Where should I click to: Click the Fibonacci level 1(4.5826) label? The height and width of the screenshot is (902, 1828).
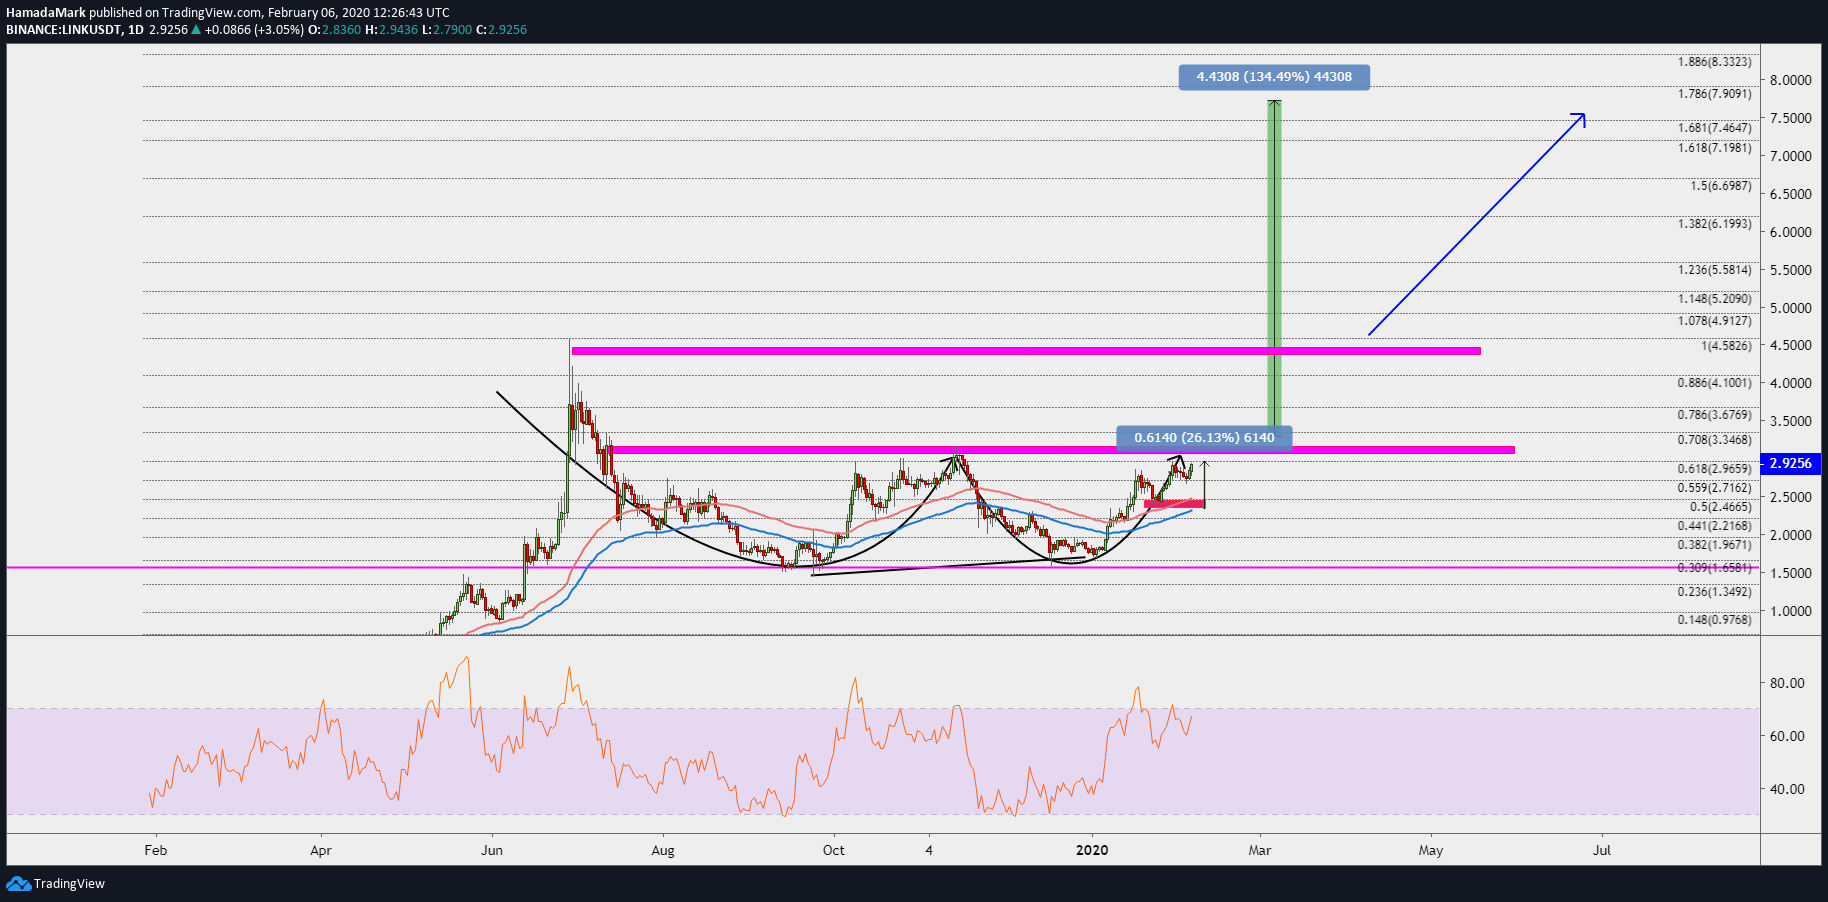pyautogui.click(x=1726, y=346)
